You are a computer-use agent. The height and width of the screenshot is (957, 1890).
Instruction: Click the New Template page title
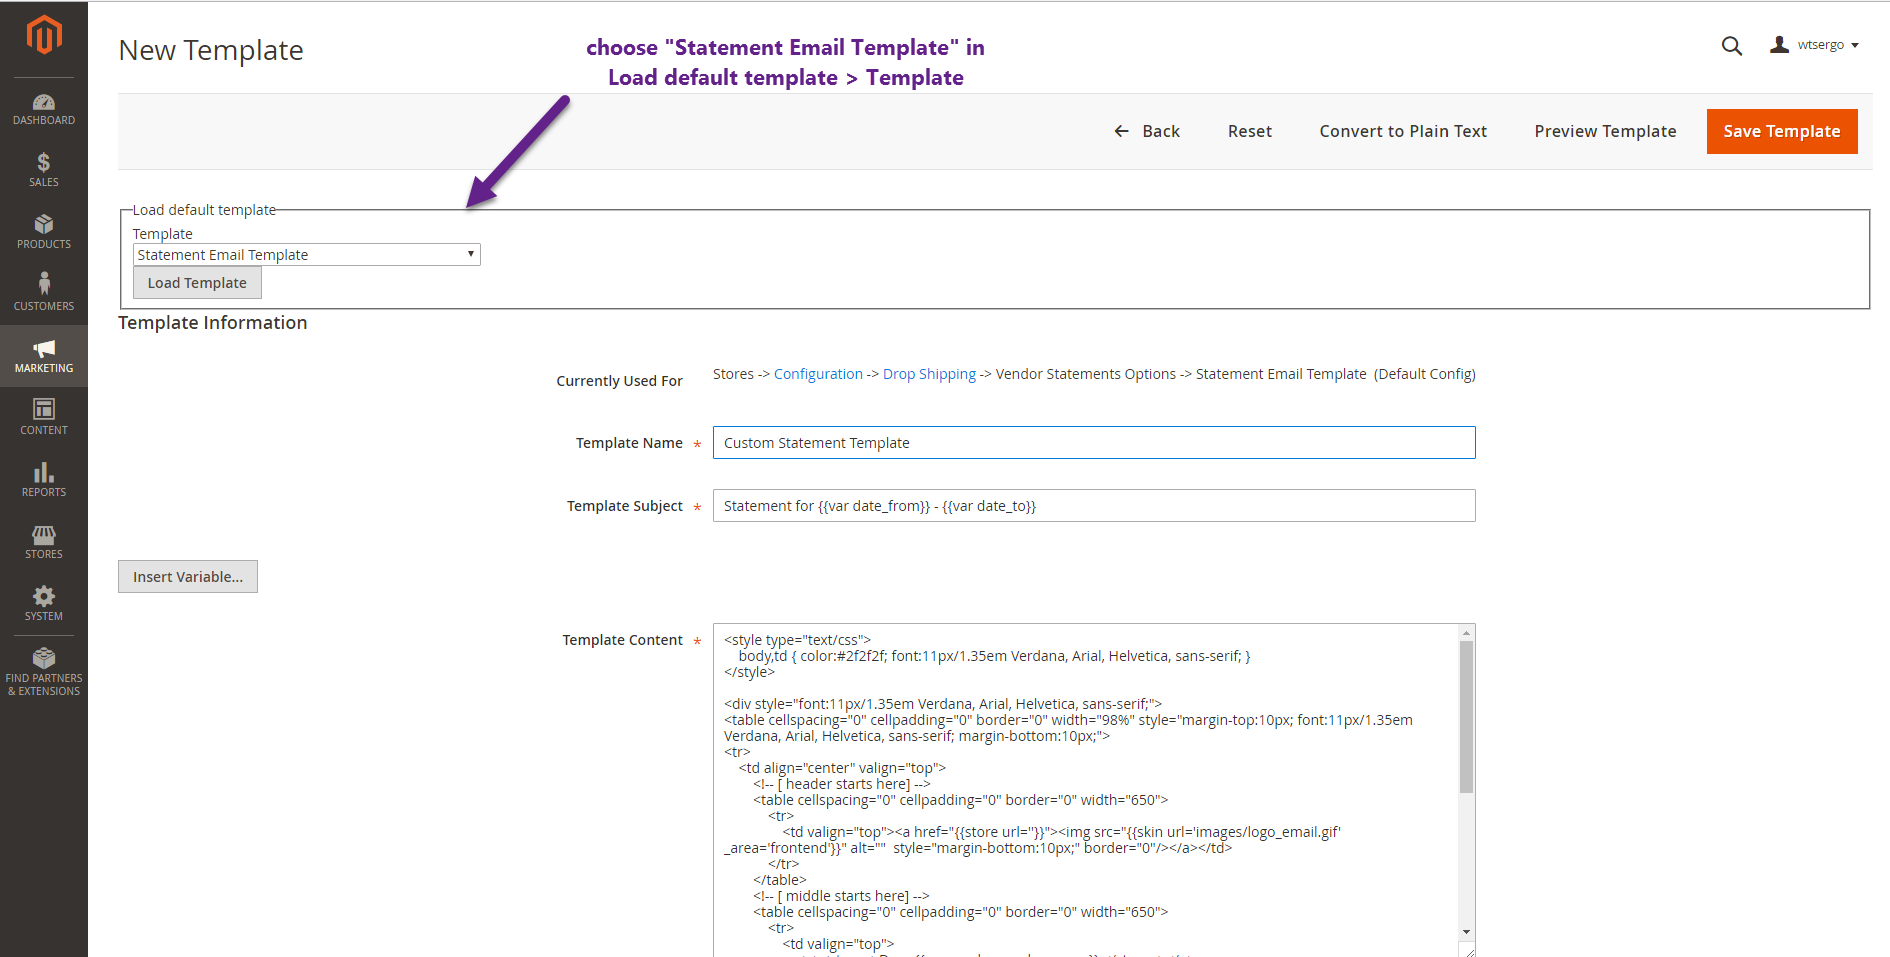(x=211, y=50)
